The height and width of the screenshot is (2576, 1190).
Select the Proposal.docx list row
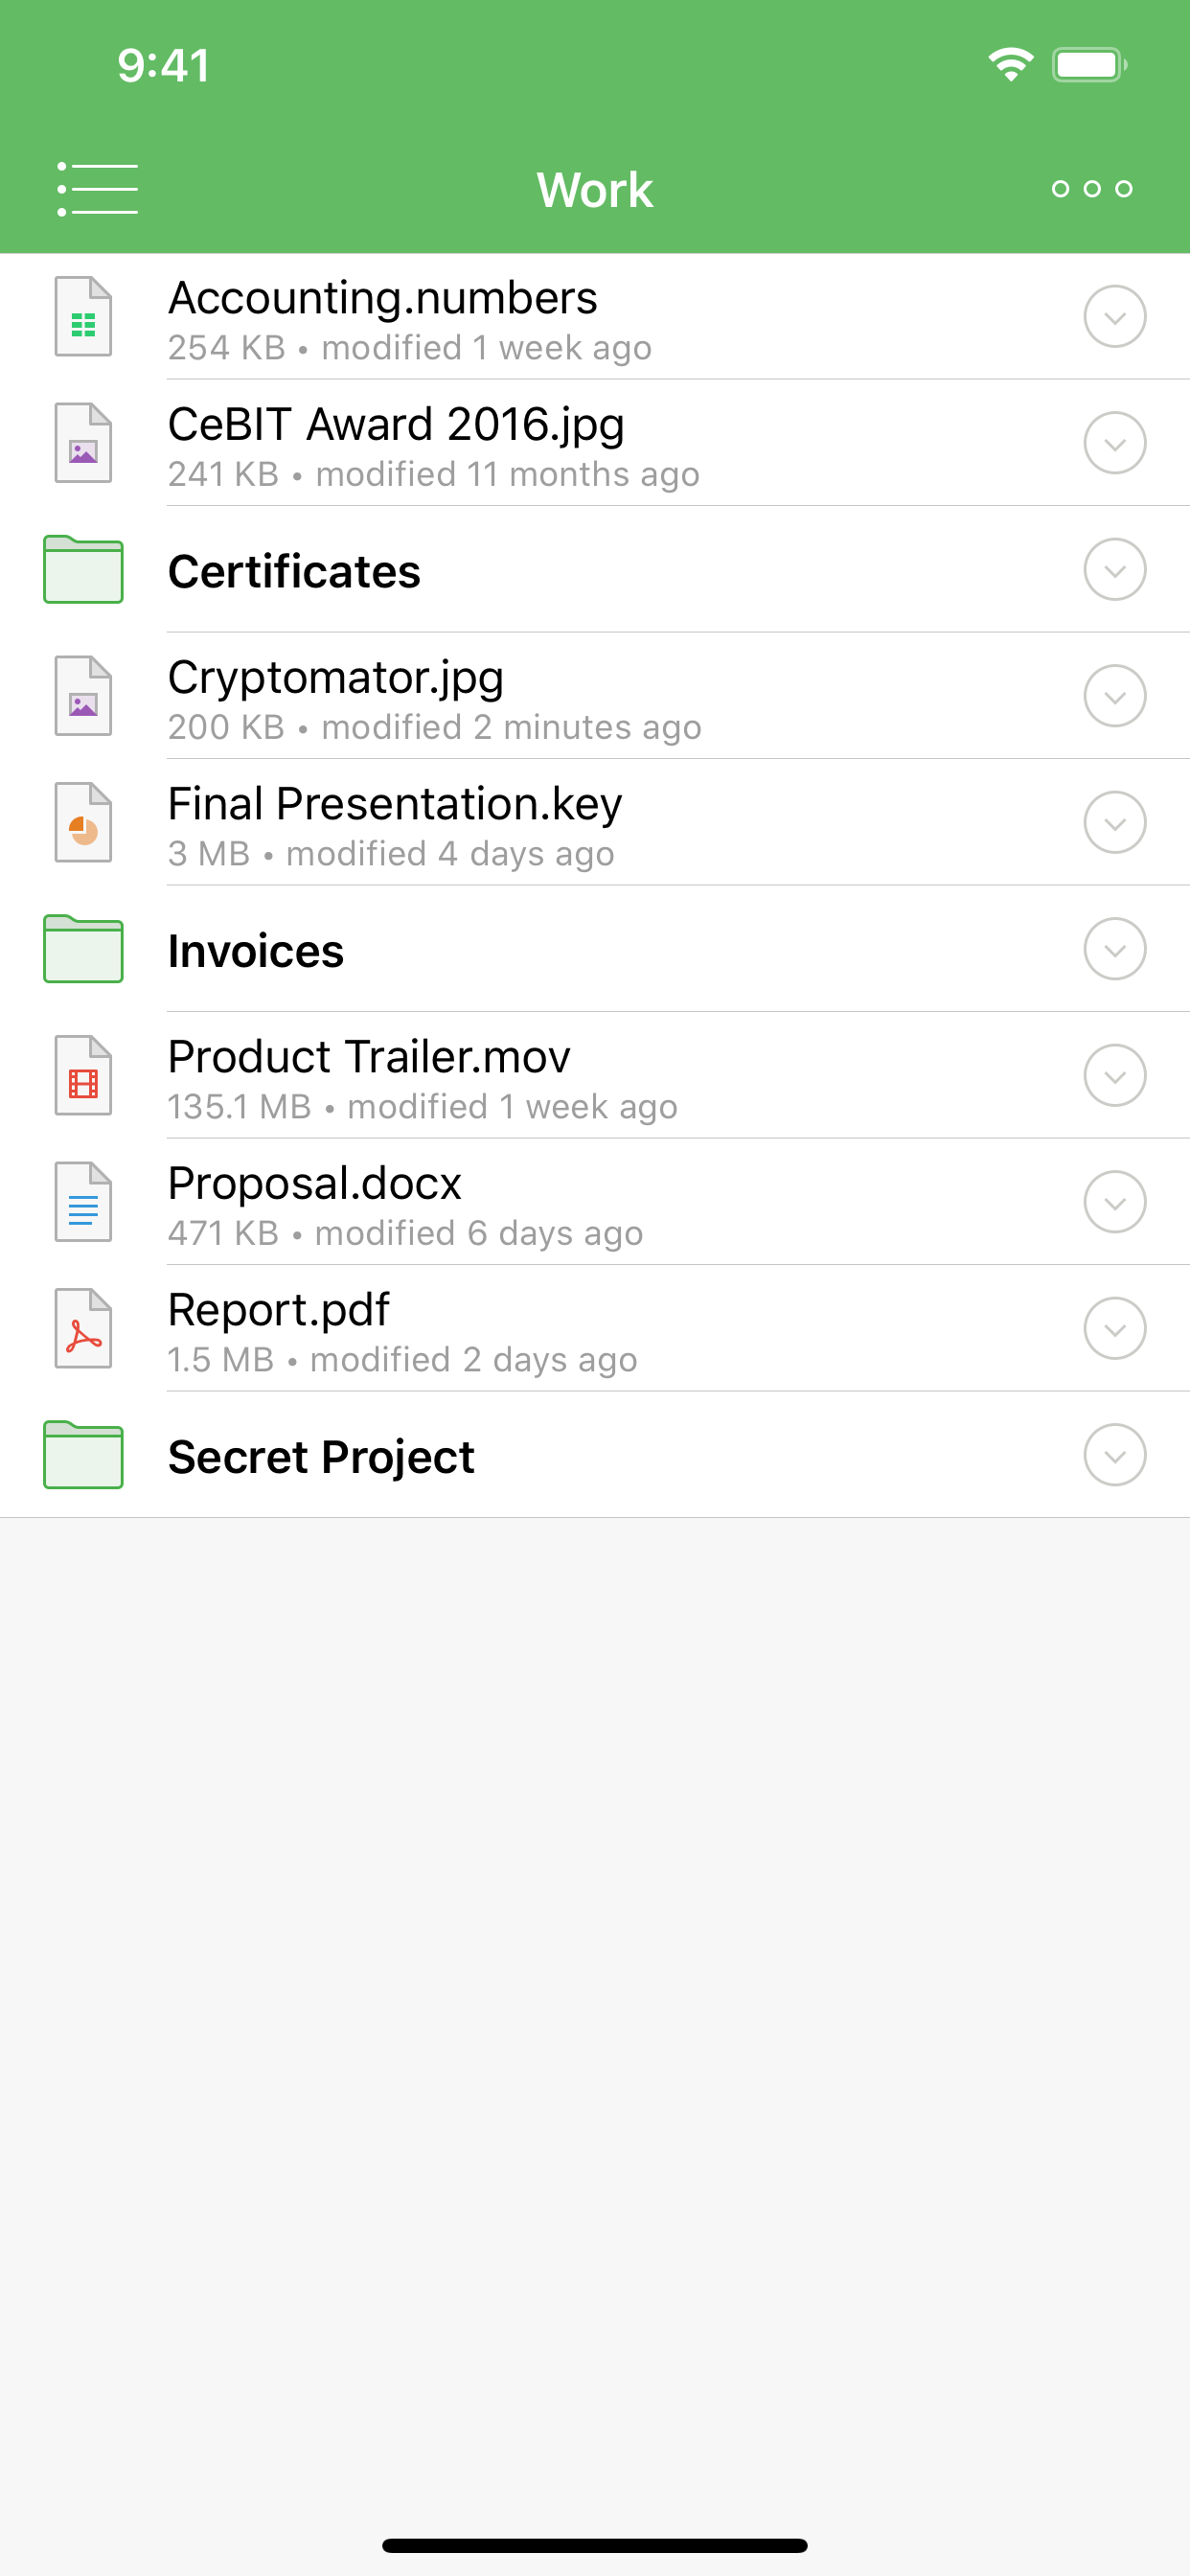pos(500,1202)
